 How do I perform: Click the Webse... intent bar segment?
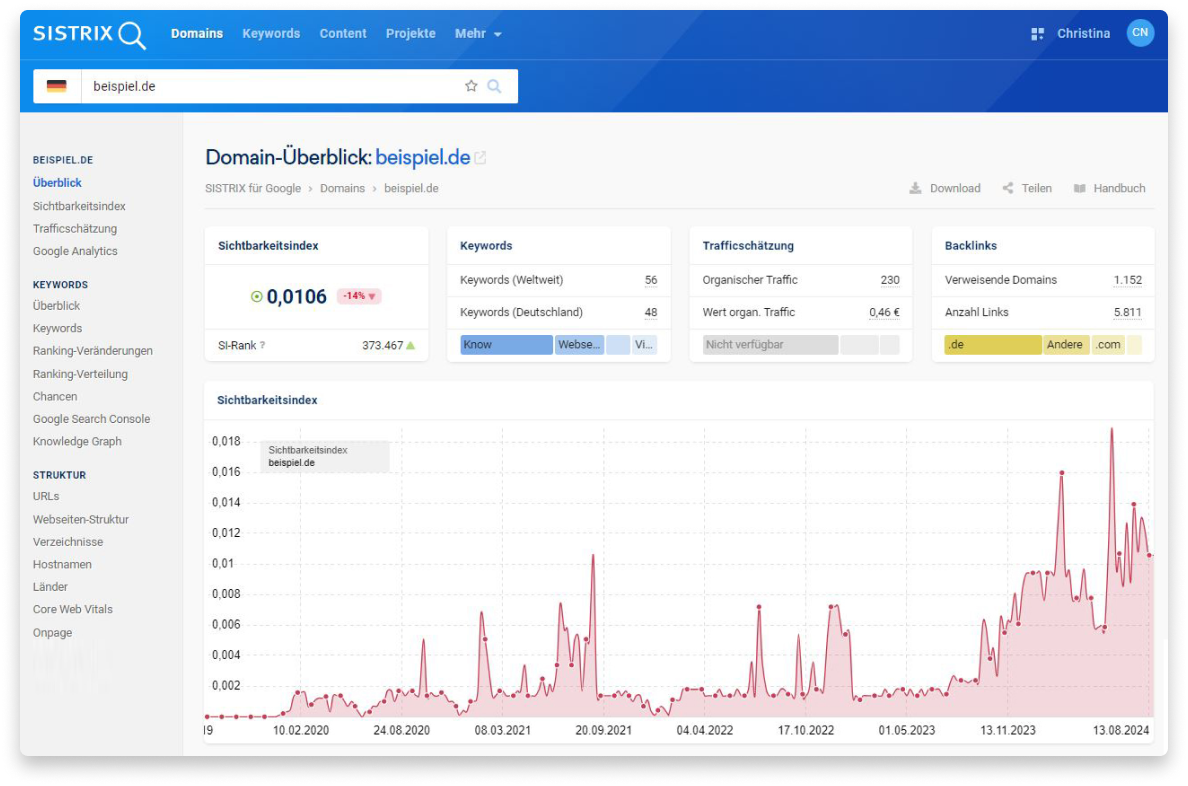580,345
